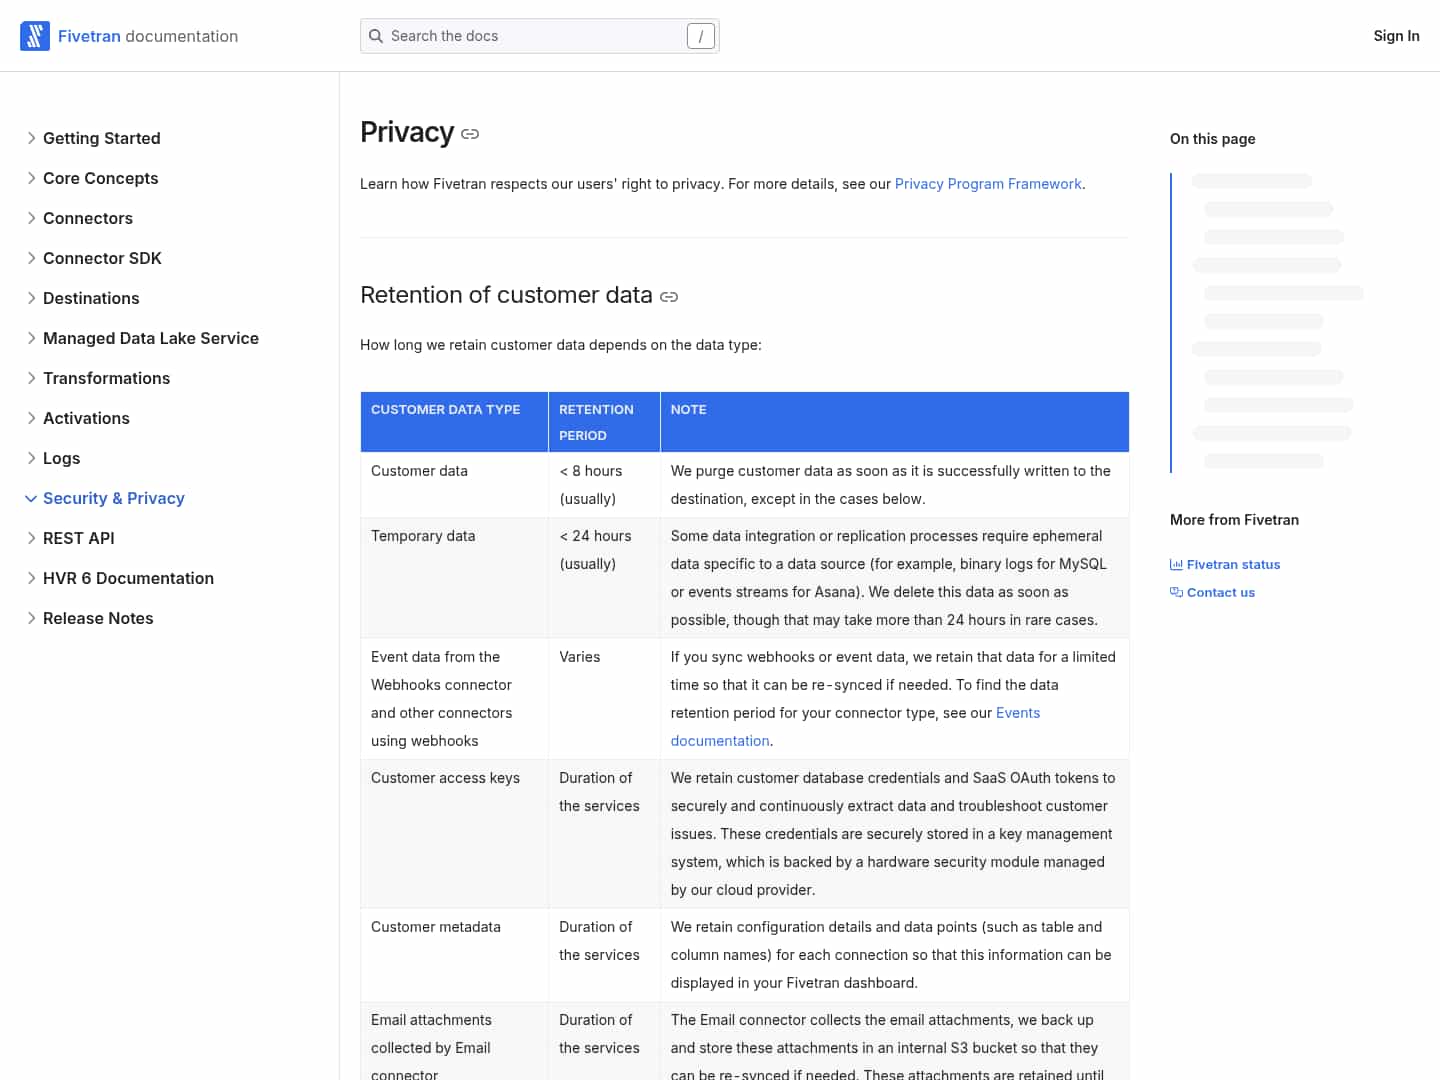Focus the Search the docs field
Viewport: 1440px width, 1080px height.
(x=539, y=36)
